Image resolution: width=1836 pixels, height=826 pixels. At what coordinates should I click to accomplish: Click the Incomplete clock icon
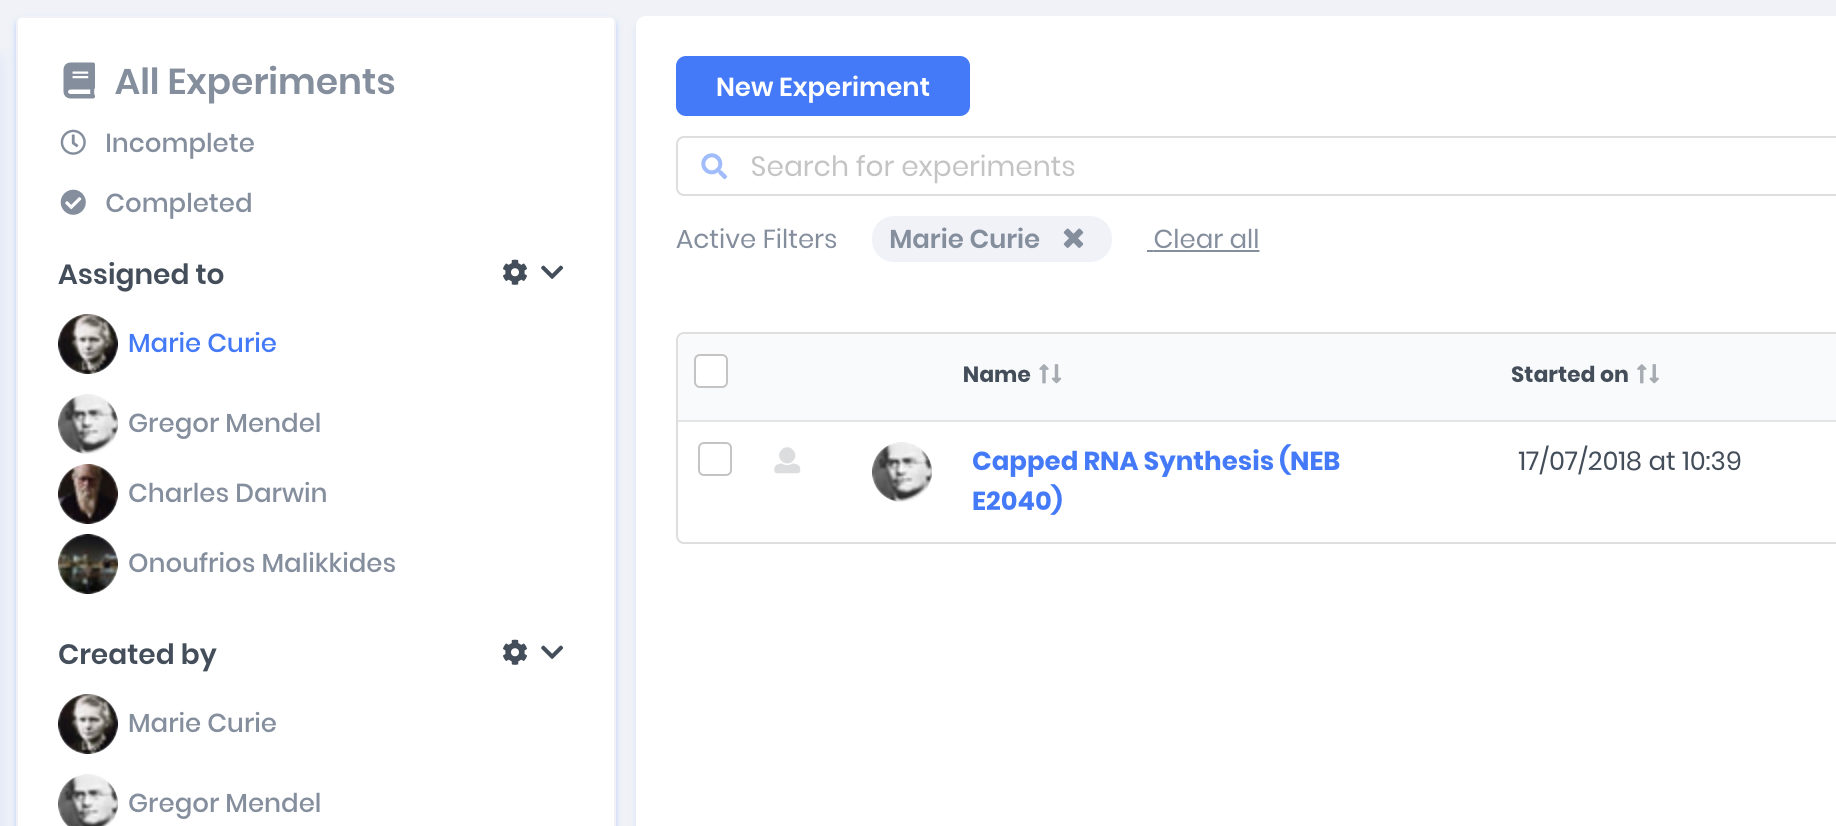pos(73,143)
